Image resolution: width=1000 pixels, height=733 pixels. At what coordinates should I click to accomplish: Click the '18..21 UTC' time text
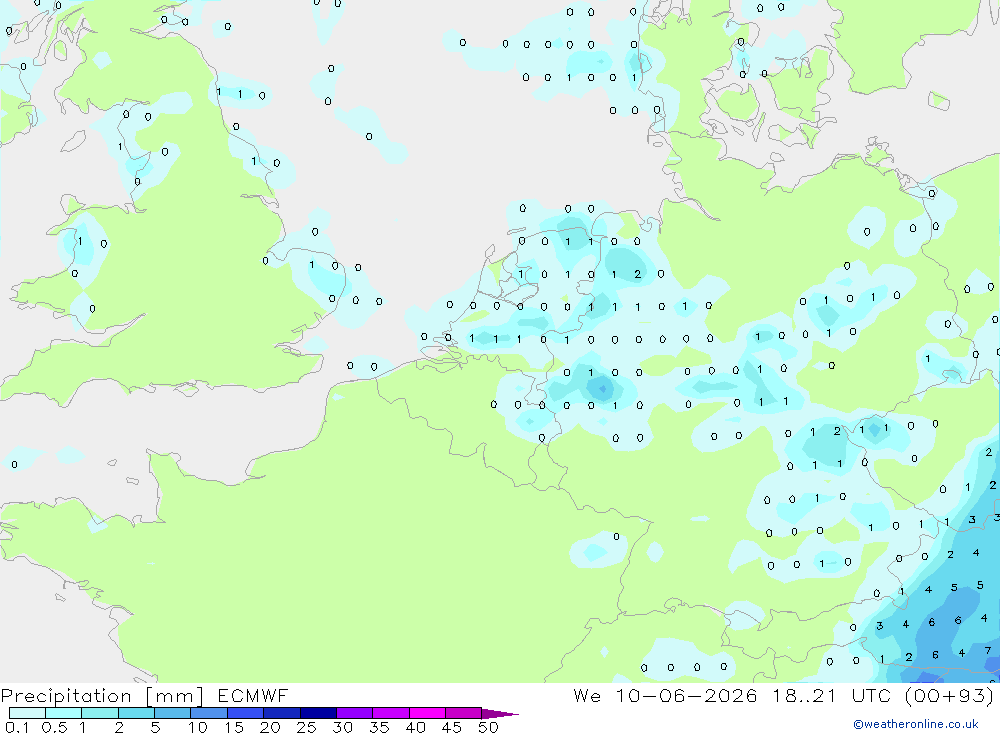click(x=832, y=695)
